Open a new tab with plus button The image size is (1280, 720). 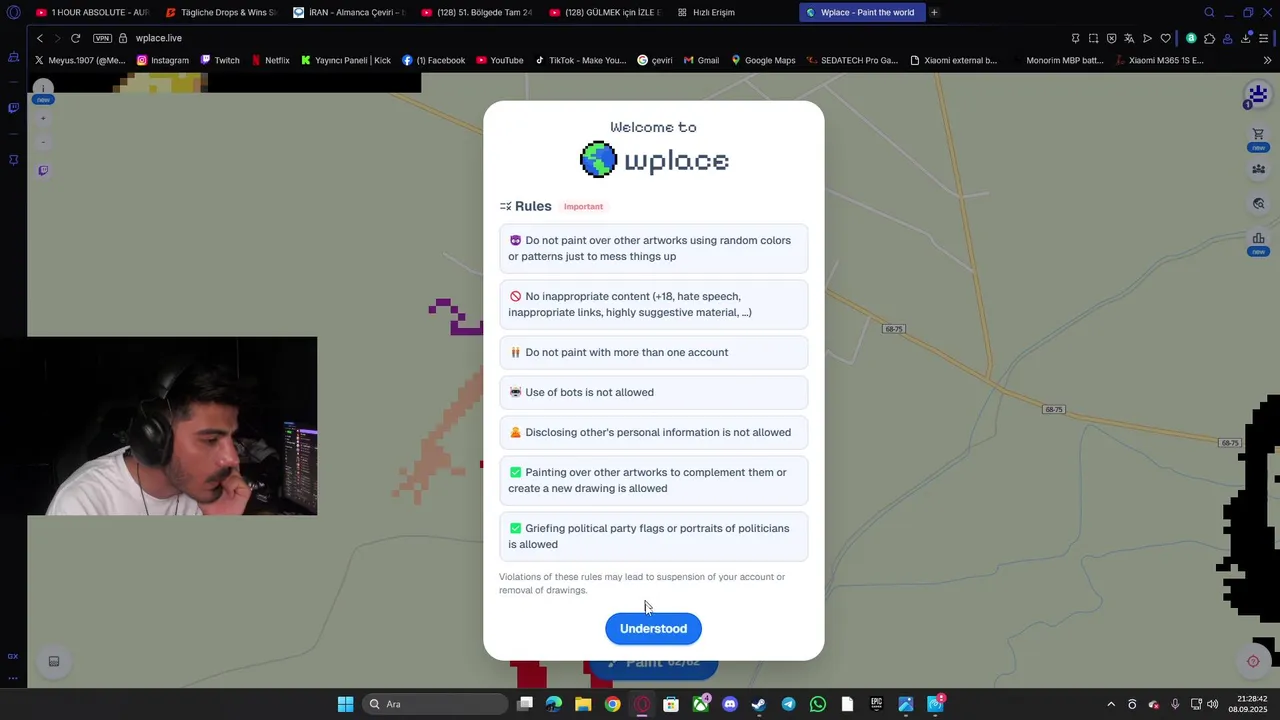(934, 12)
